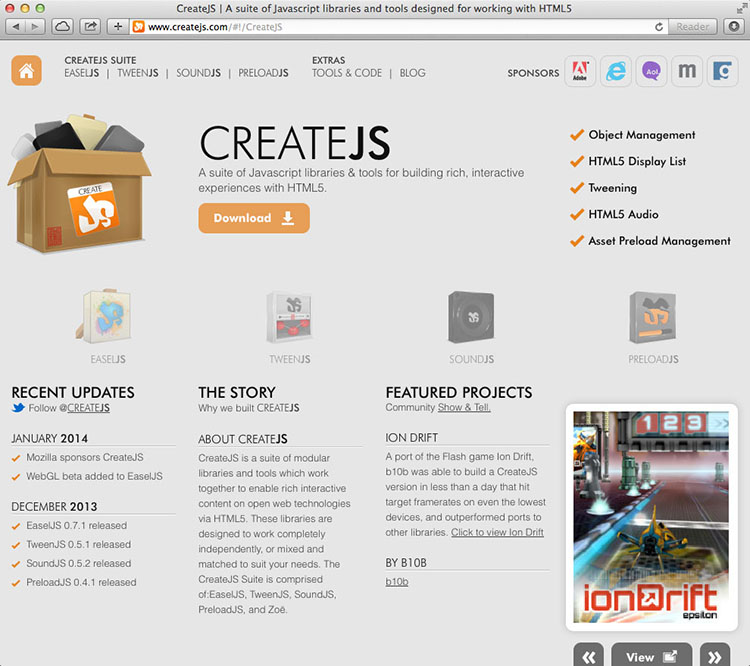Open the browser Share button

point(90,27)
